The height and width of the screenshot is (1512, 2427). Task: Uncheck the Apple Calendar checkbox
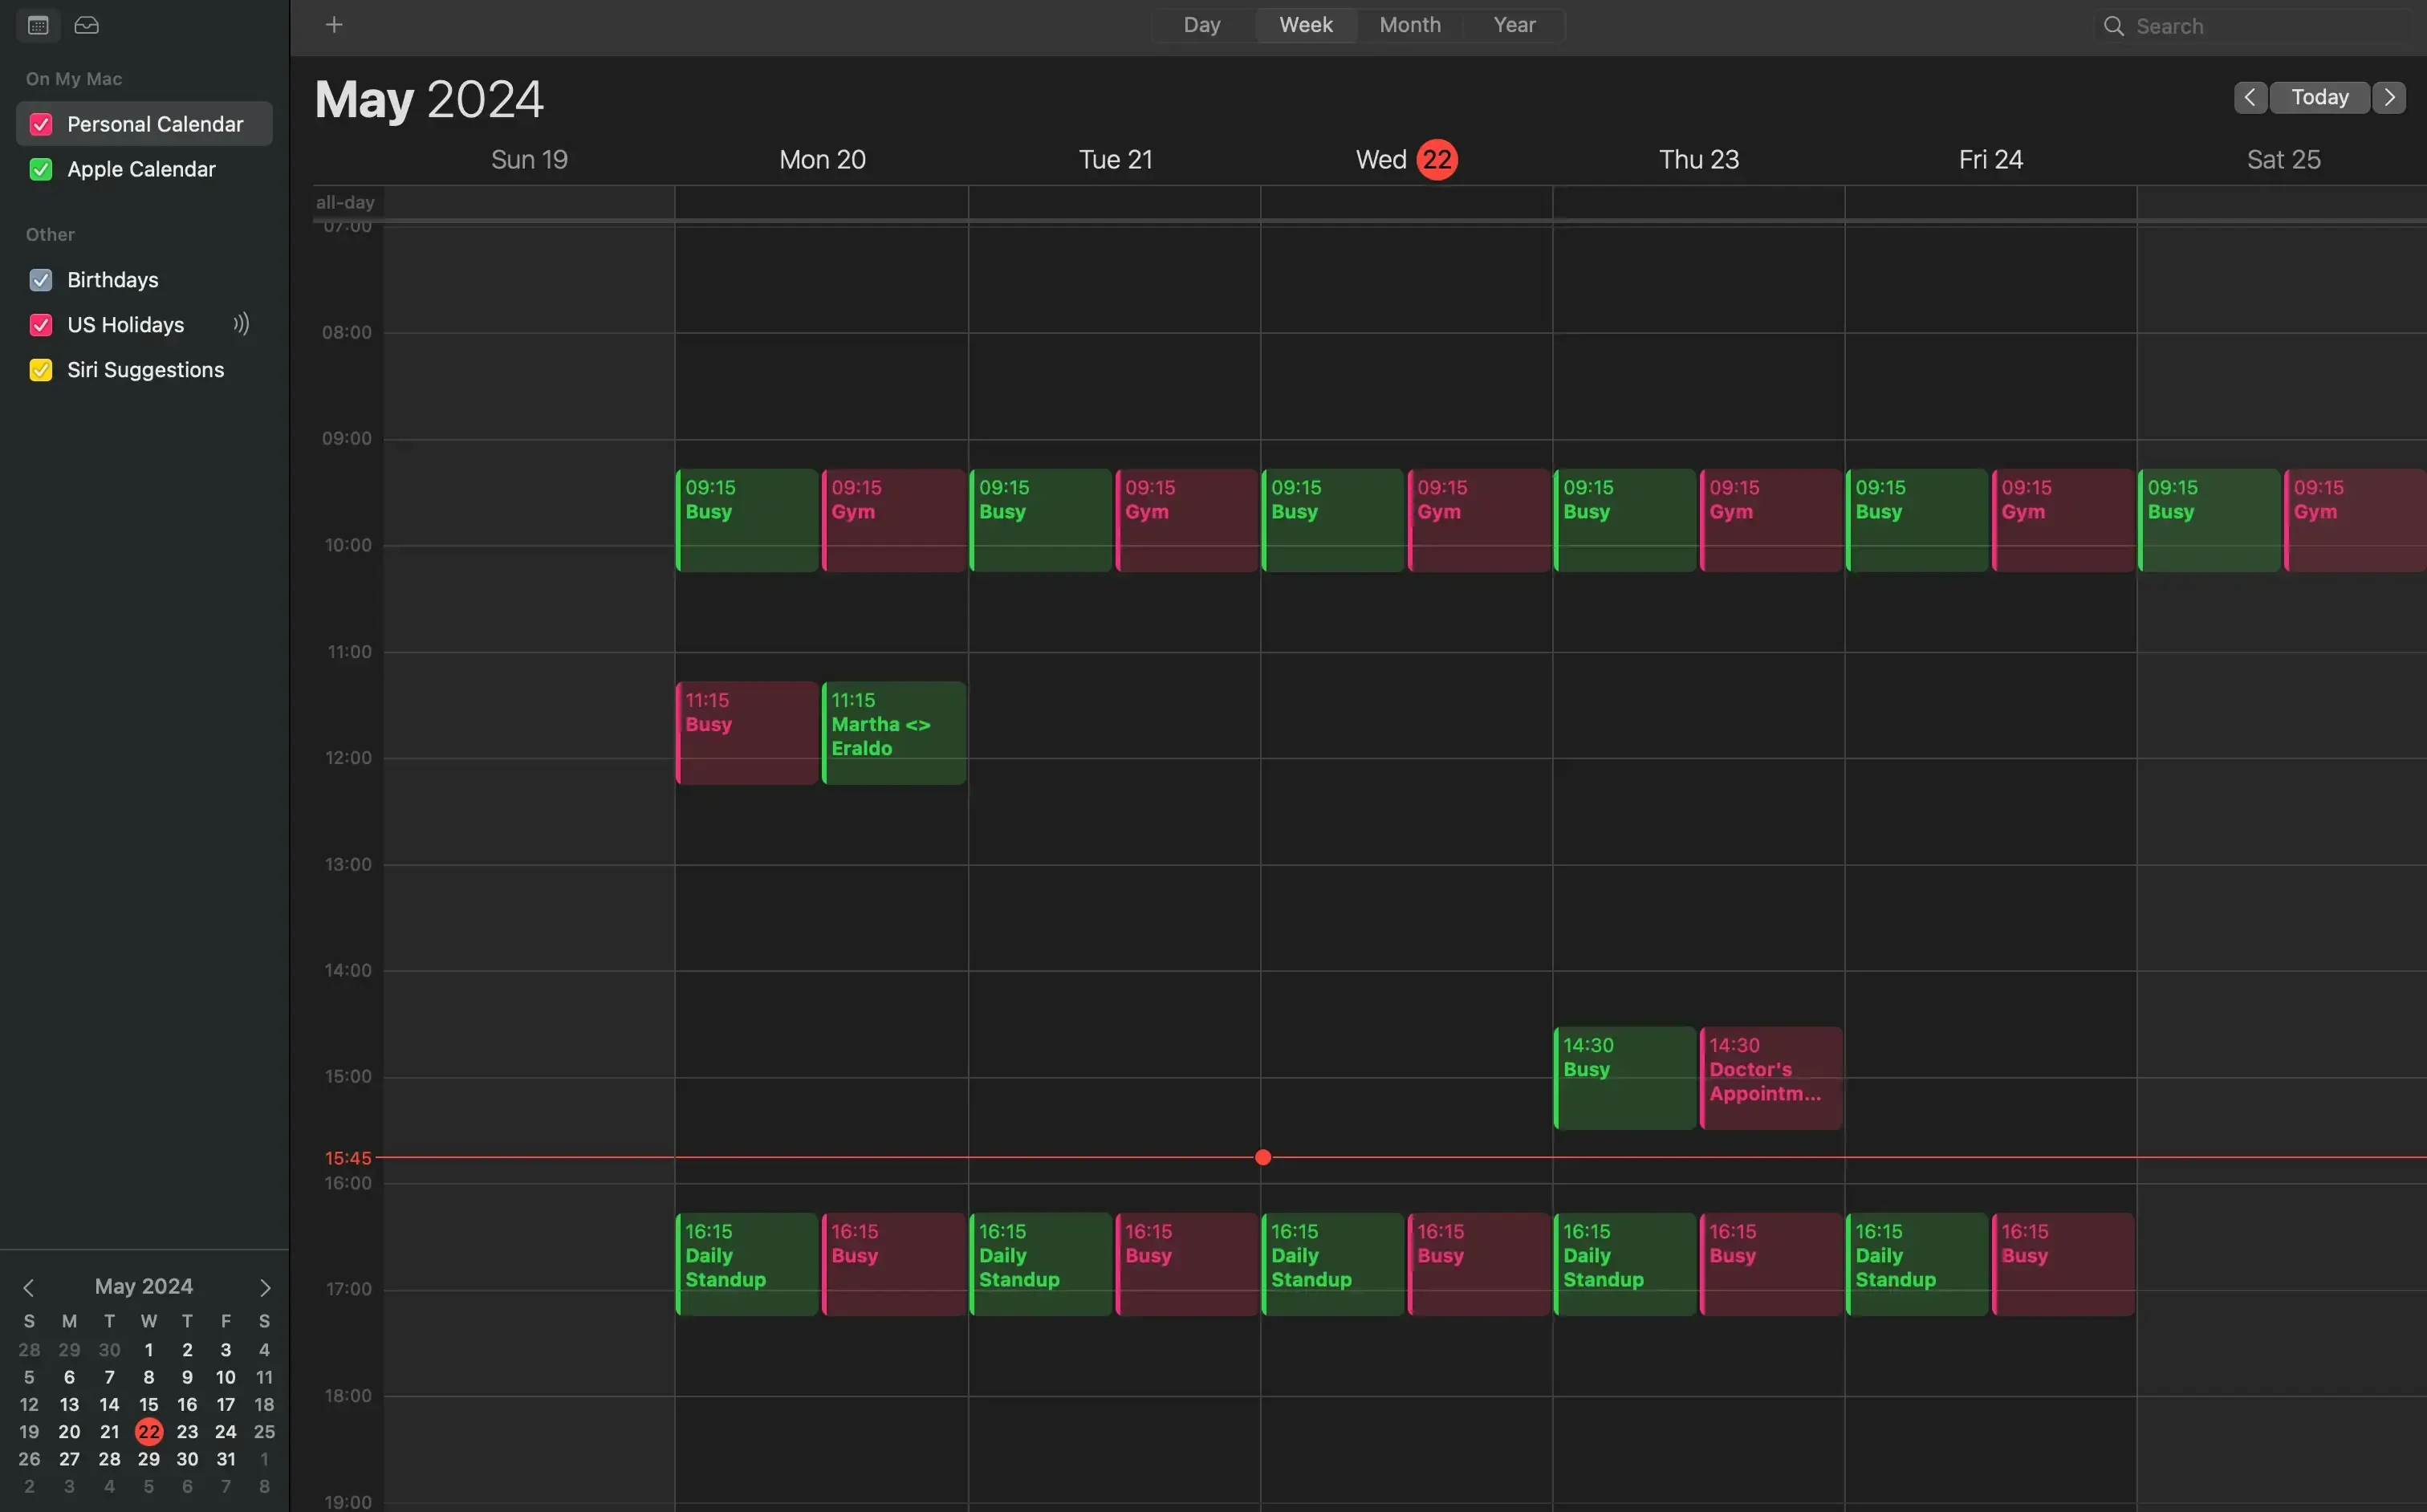[x=41, y=168]
